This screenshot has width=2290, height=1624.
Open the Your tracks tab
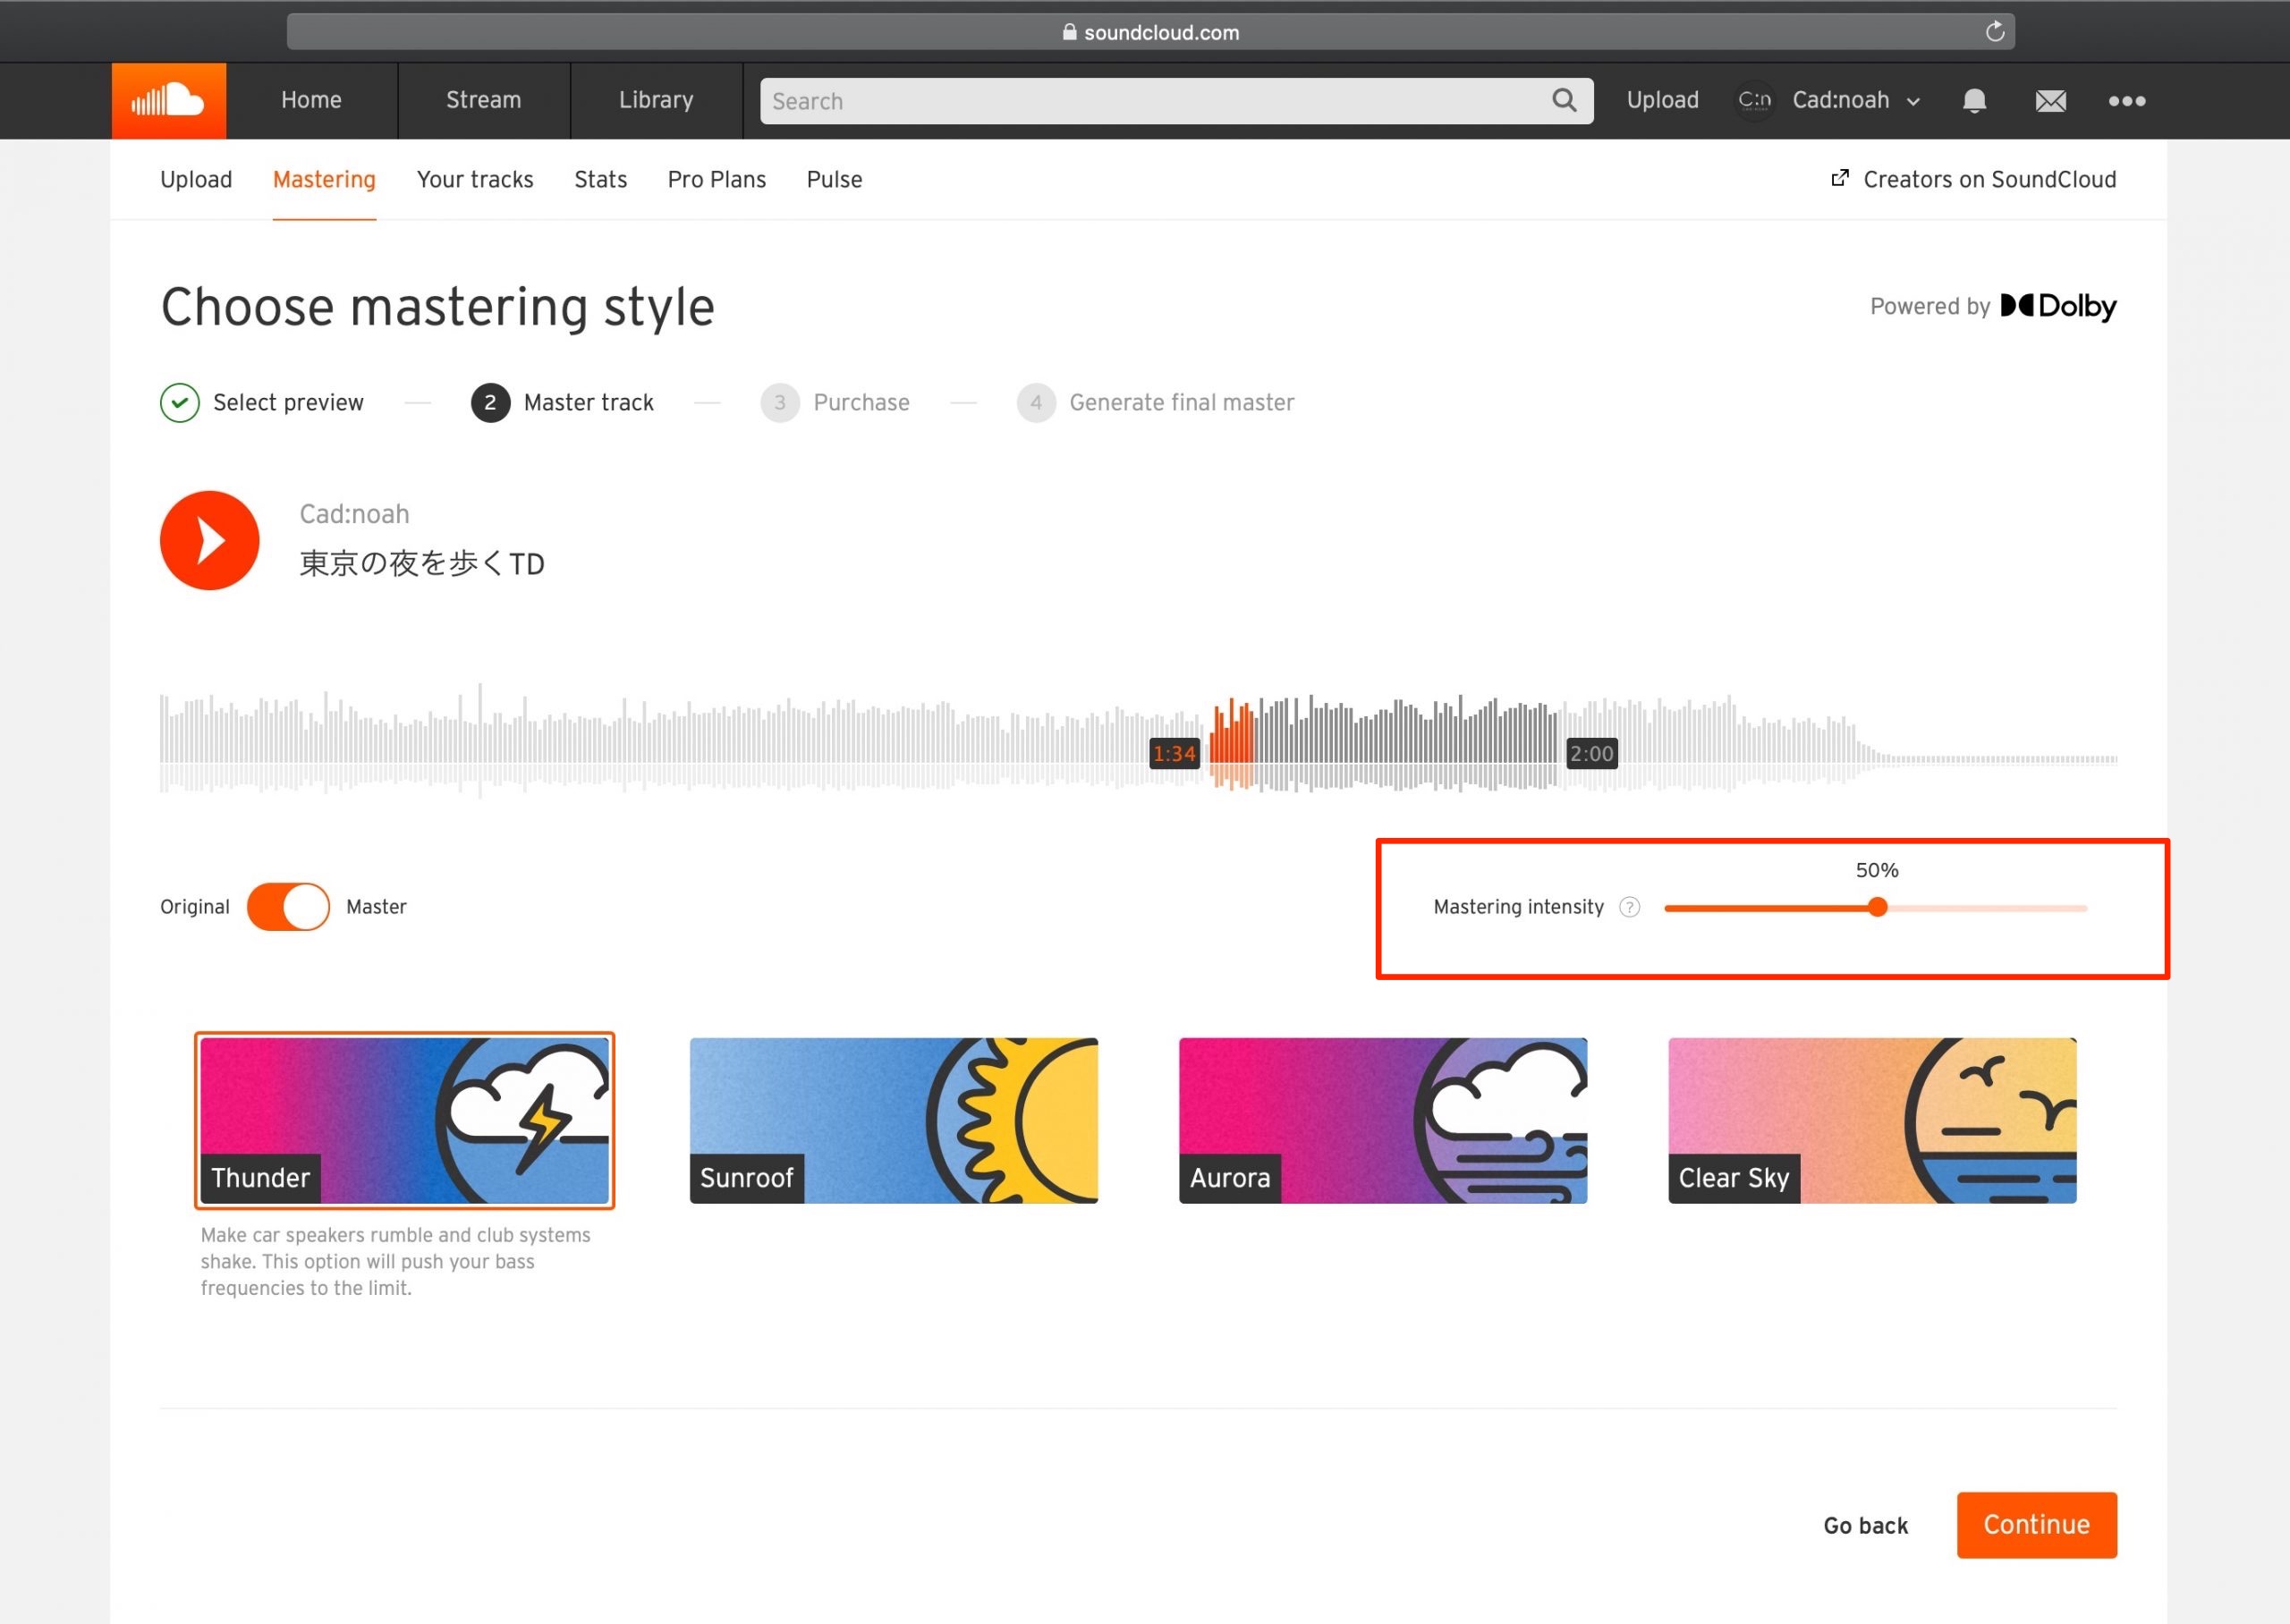click(x=475, y=179)
